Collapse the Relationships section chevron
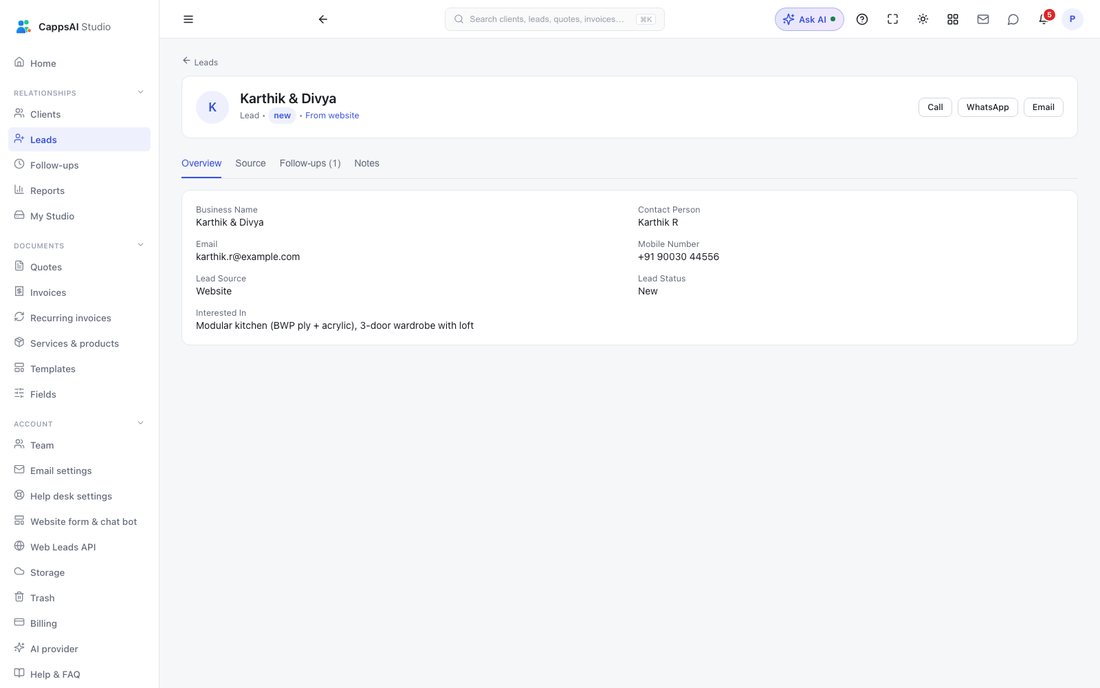1100x688 pixels. (x=140, y=92)
